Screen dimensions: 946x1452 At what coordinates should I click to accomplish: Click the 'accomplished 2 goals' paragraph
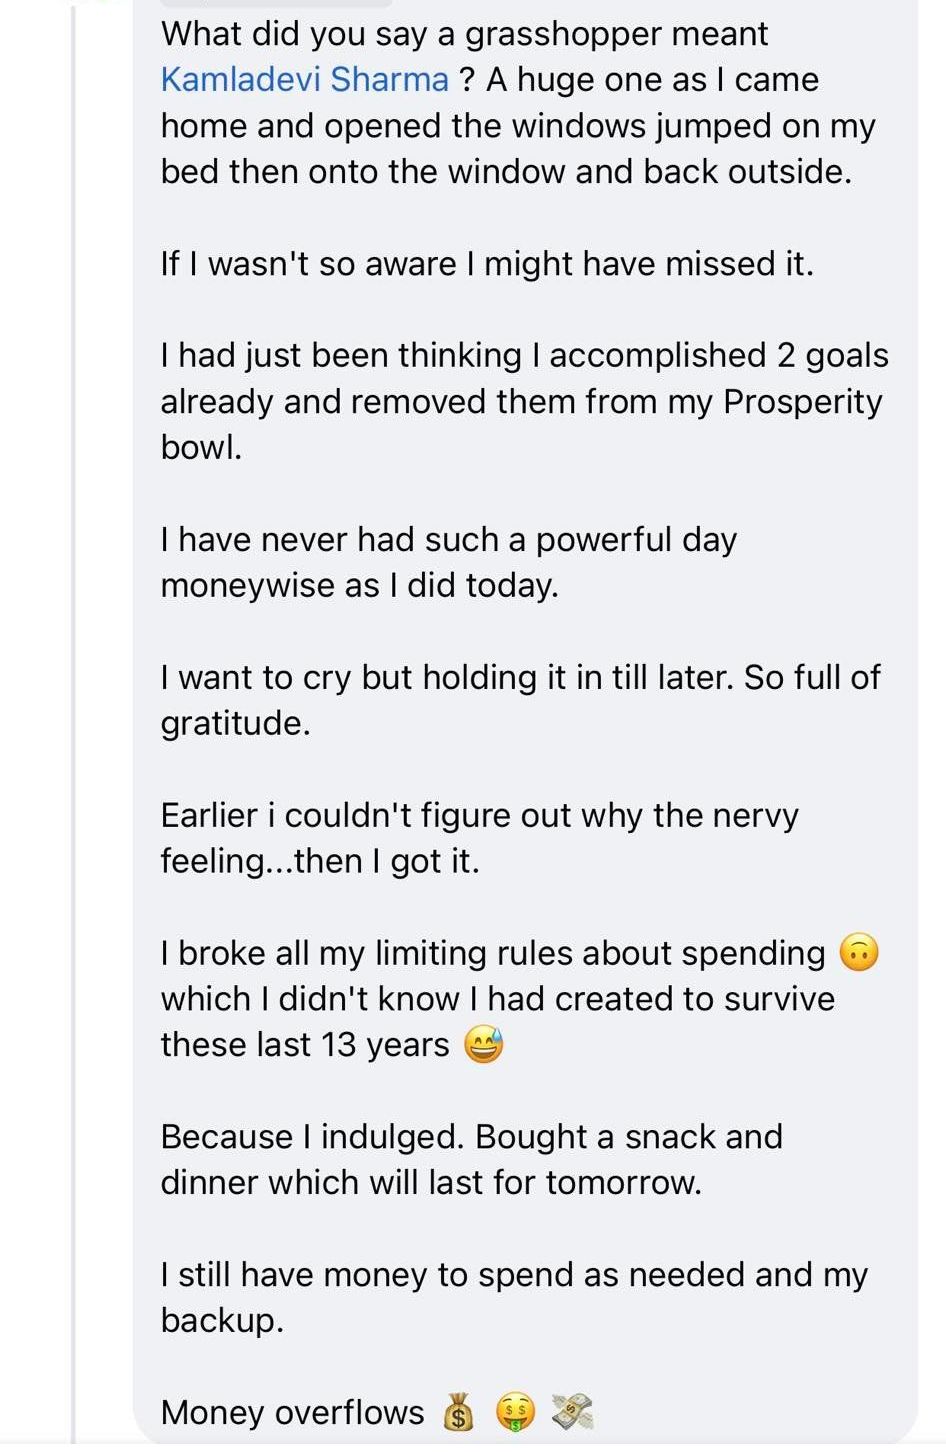pos(524,402)
